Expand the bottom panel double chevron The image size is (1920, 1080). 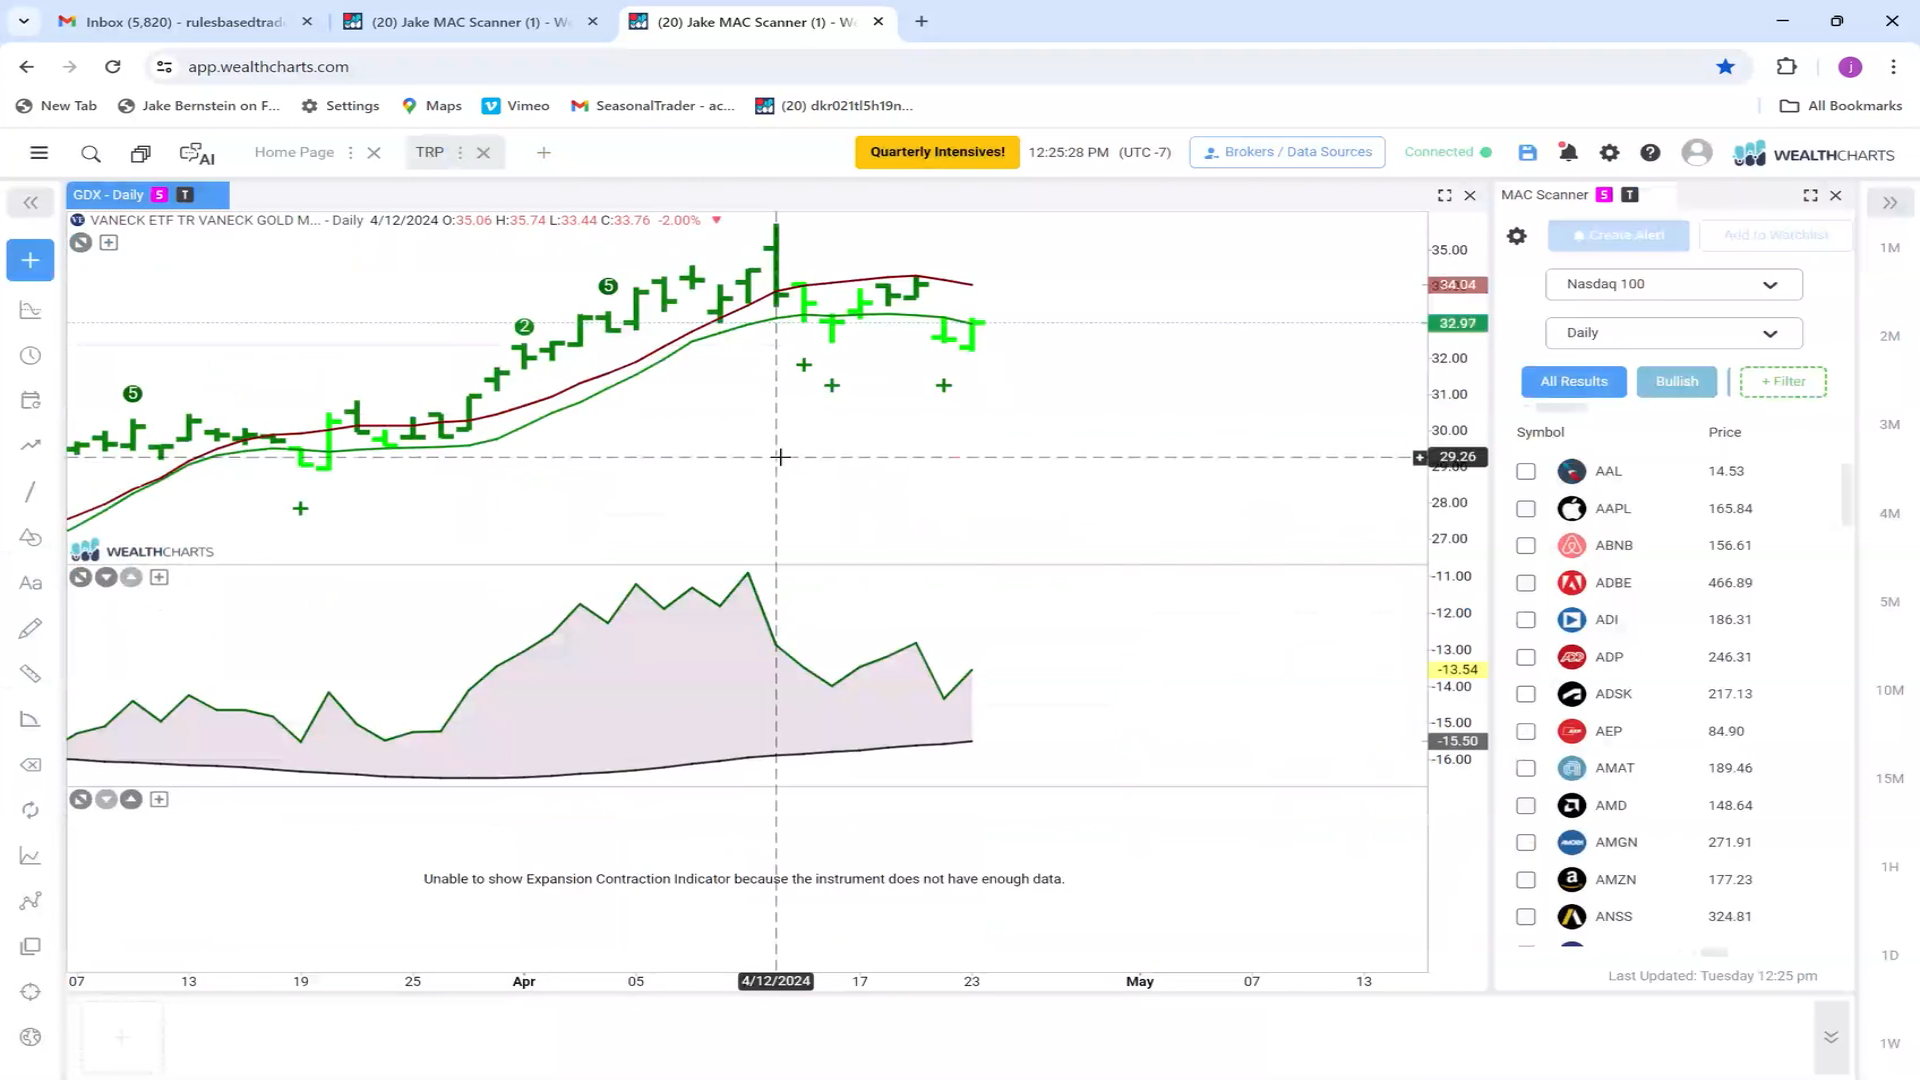click(x=1830, y=1037)
